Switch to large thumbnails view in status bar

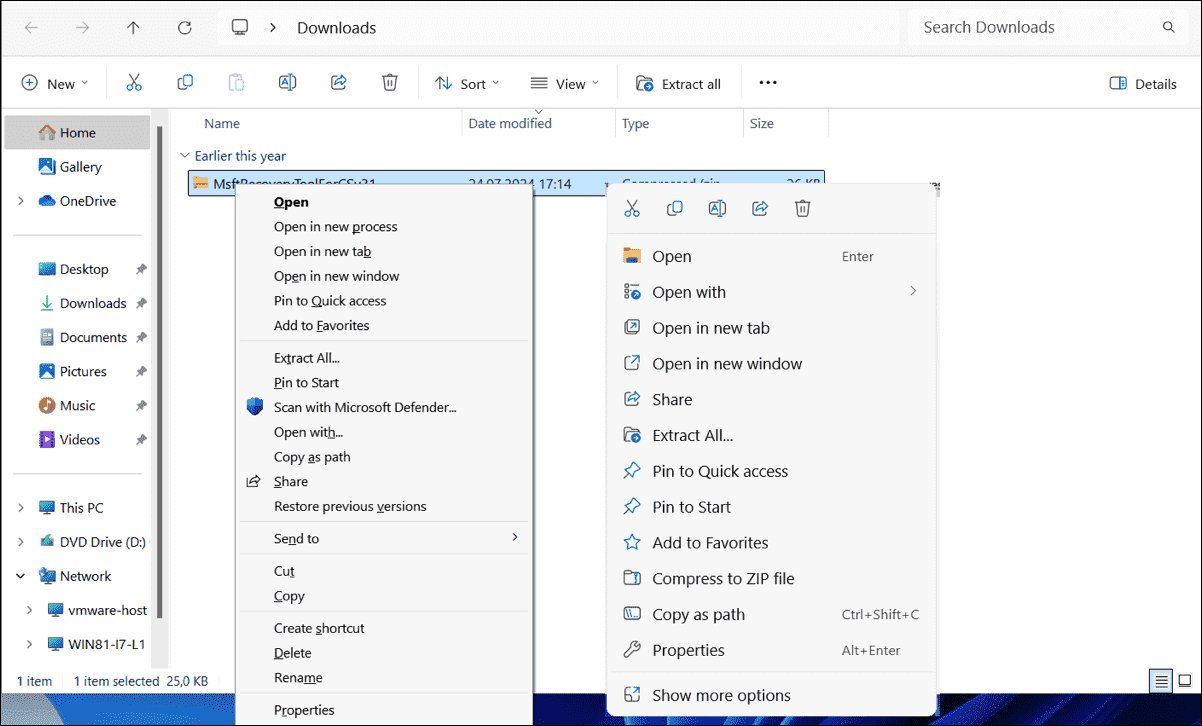(x=1184, y=682)
